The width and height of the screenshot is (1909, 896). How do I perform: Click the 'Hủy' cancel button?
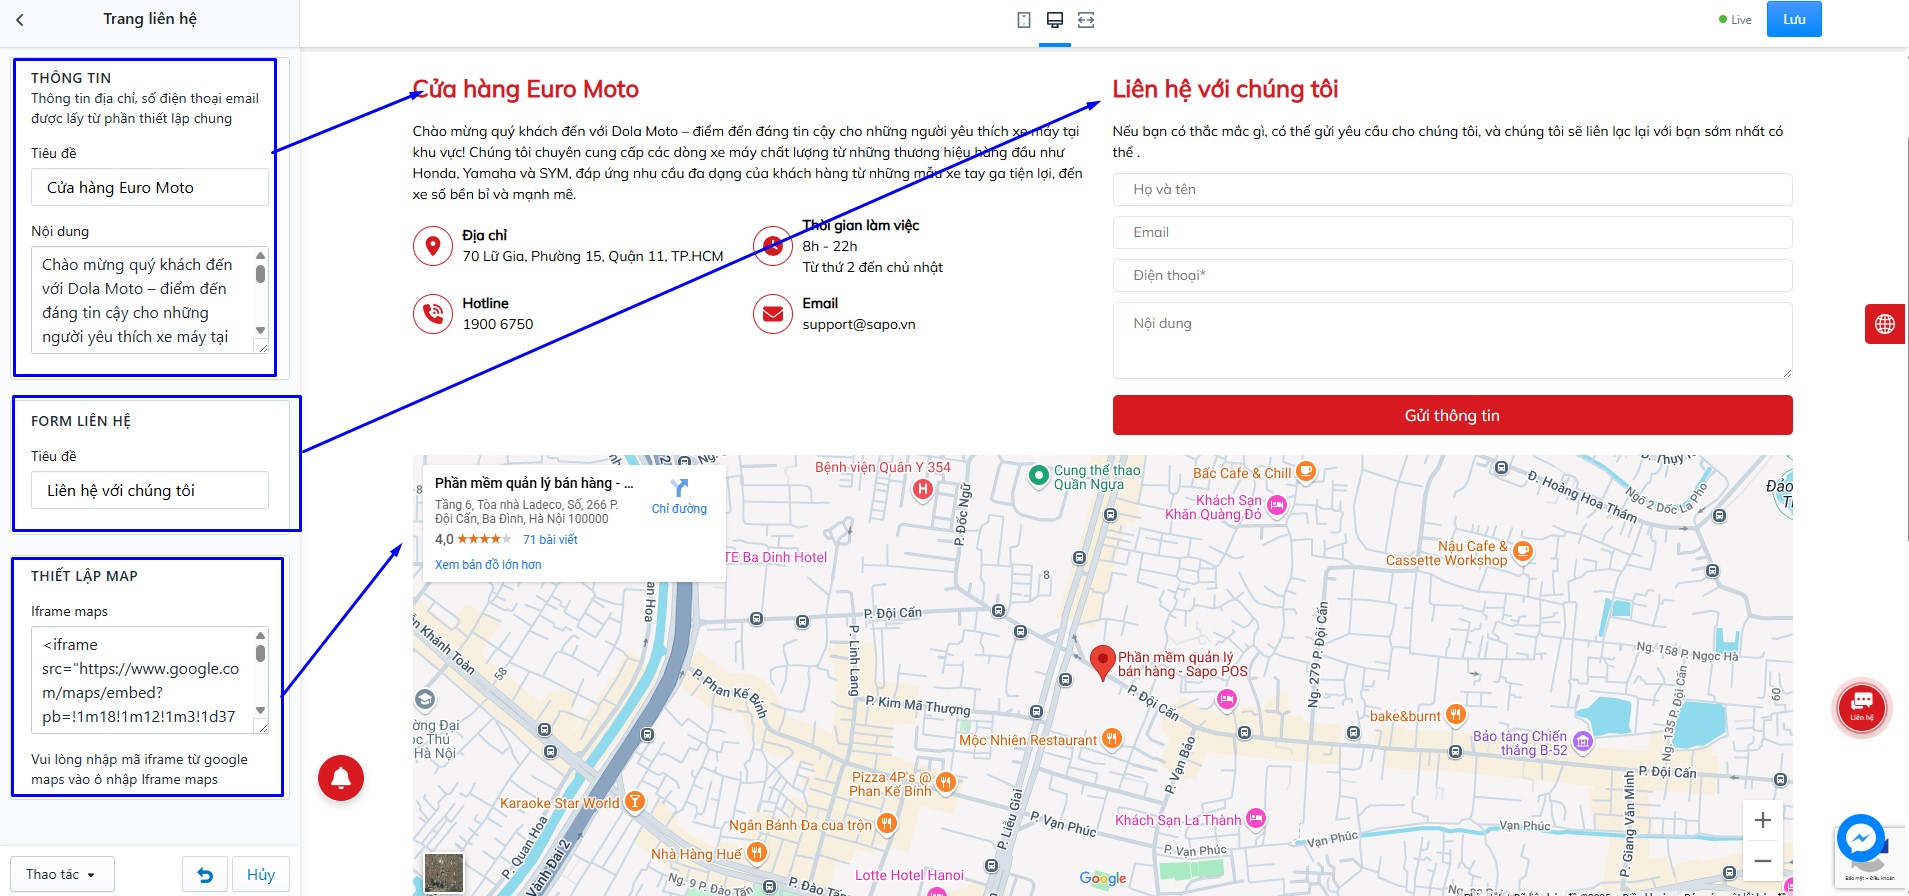(261, 875)
